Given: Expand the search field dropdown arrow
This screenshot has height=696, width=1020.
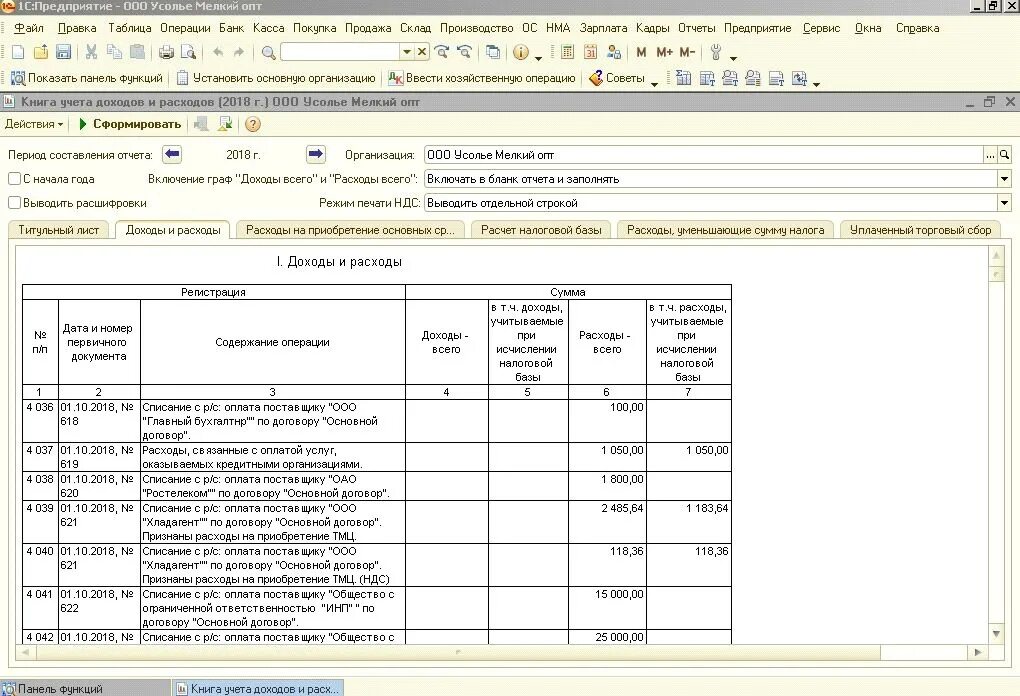Looking at the screenshot, I should [407, 51].
